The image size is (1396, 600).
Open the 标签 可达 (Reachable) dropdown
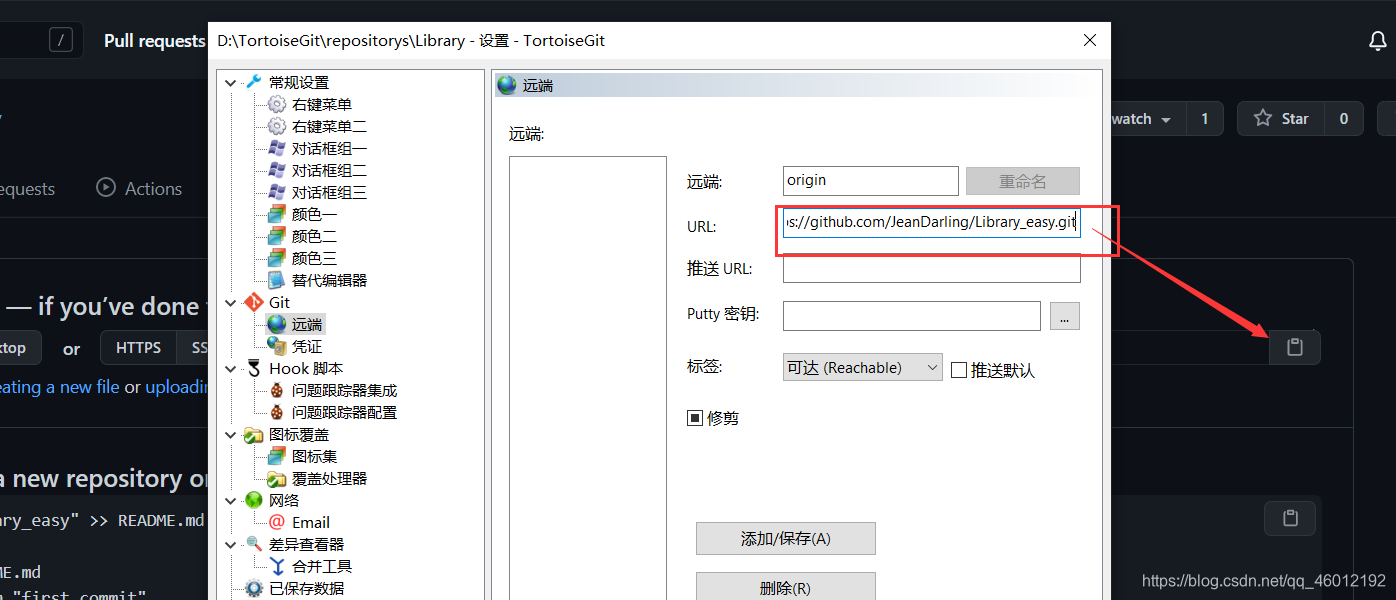click(862, 368)
